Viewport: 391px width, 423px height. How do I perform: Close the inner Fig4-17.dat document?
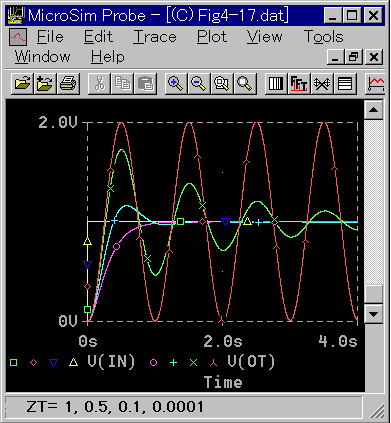[x=374, y=57]
